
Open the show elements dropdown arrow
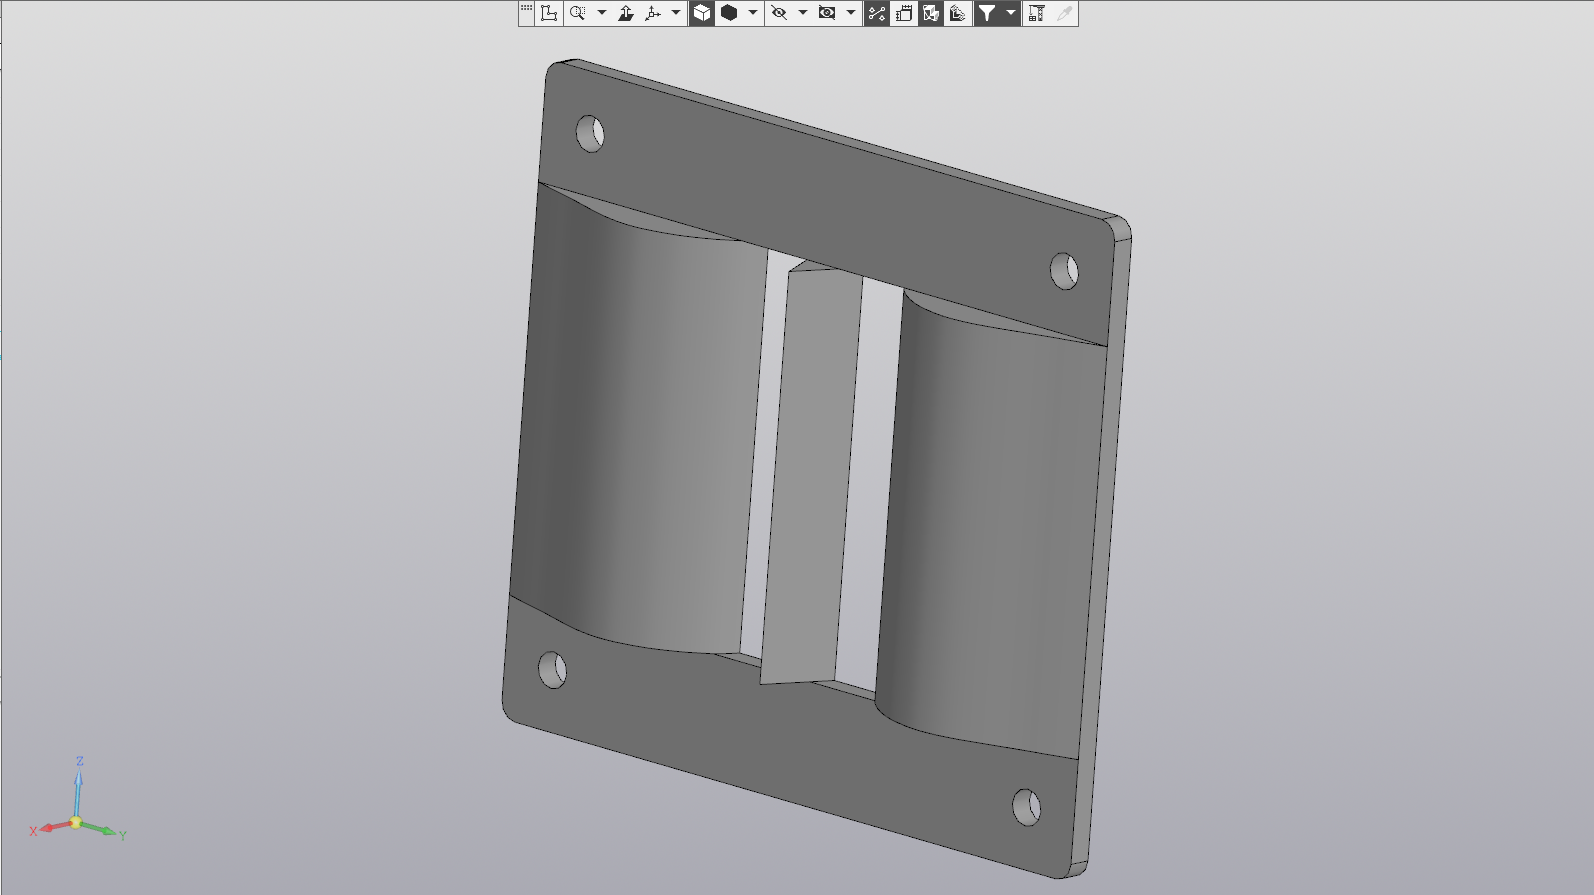[851, 13]
